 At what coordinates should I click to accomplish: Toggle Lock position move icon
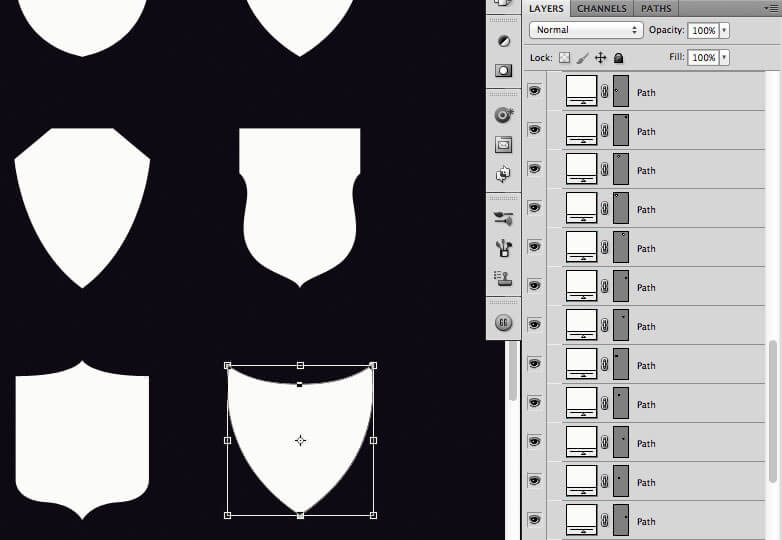(601, 58)
